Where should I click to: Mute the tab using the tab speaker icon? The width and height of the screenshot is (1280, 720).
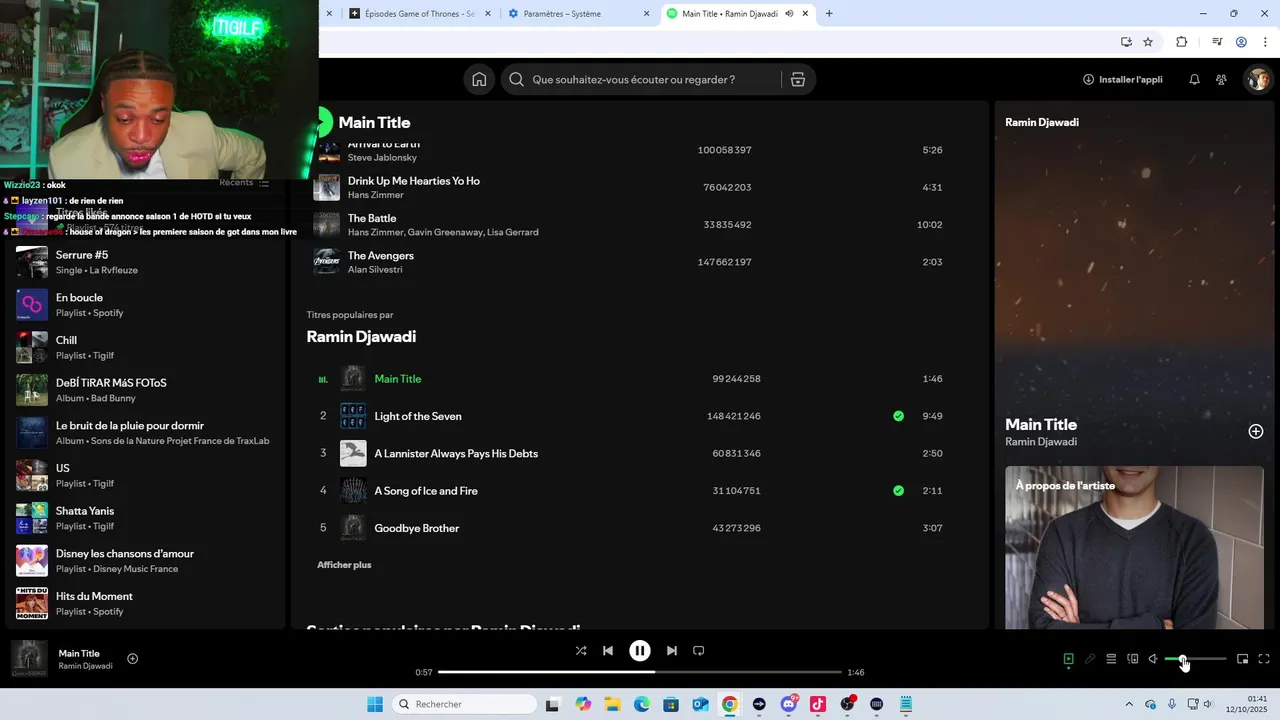click(789, 14)
